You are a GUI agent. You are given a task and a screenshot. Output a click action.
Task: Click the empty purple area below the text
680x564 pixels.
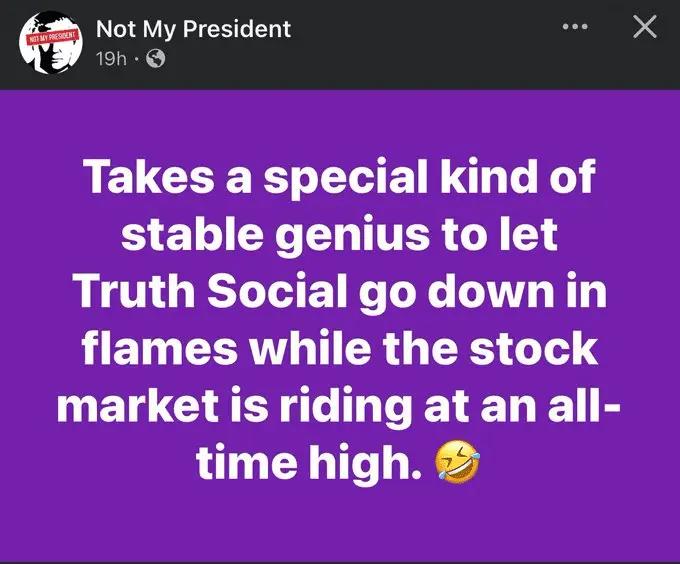[340, 525]
